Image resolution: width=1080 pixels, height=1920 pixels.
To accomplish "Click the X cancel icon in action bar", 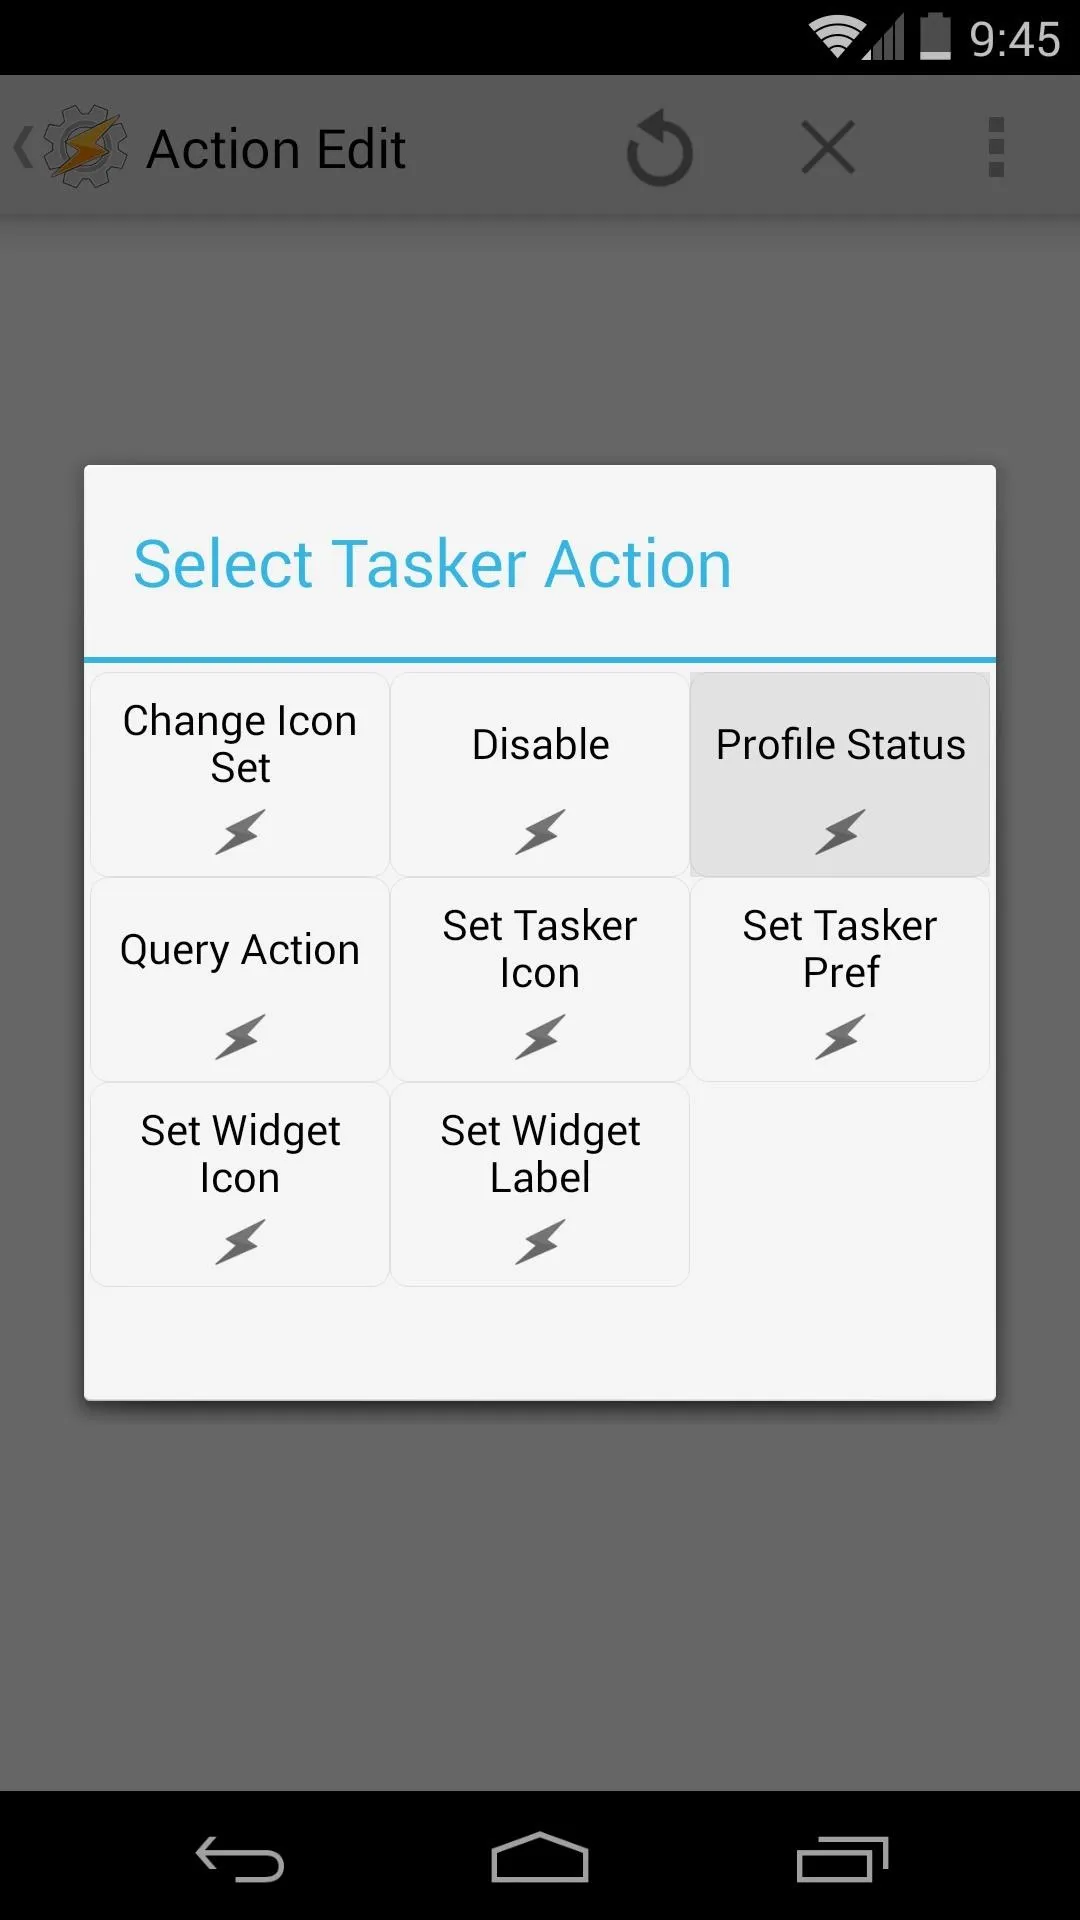I will click(x=828, y=147).
